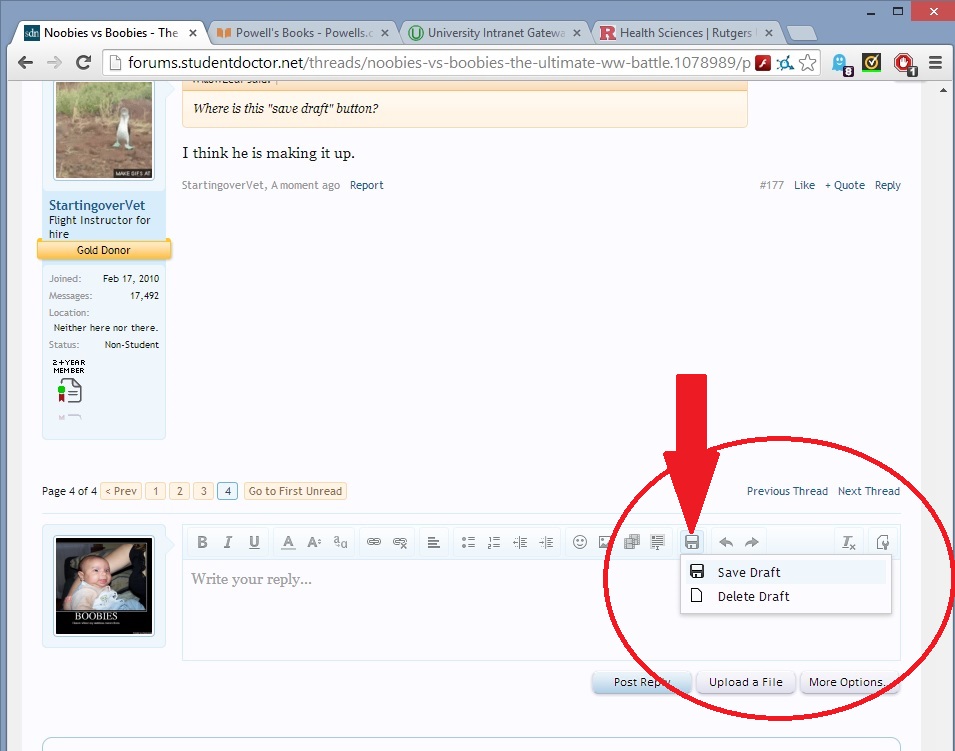Image resolution: width=955 pixels, height=751 pixels.
Task: Redo the last edit in the editor
Action: [x=752, y=542]
